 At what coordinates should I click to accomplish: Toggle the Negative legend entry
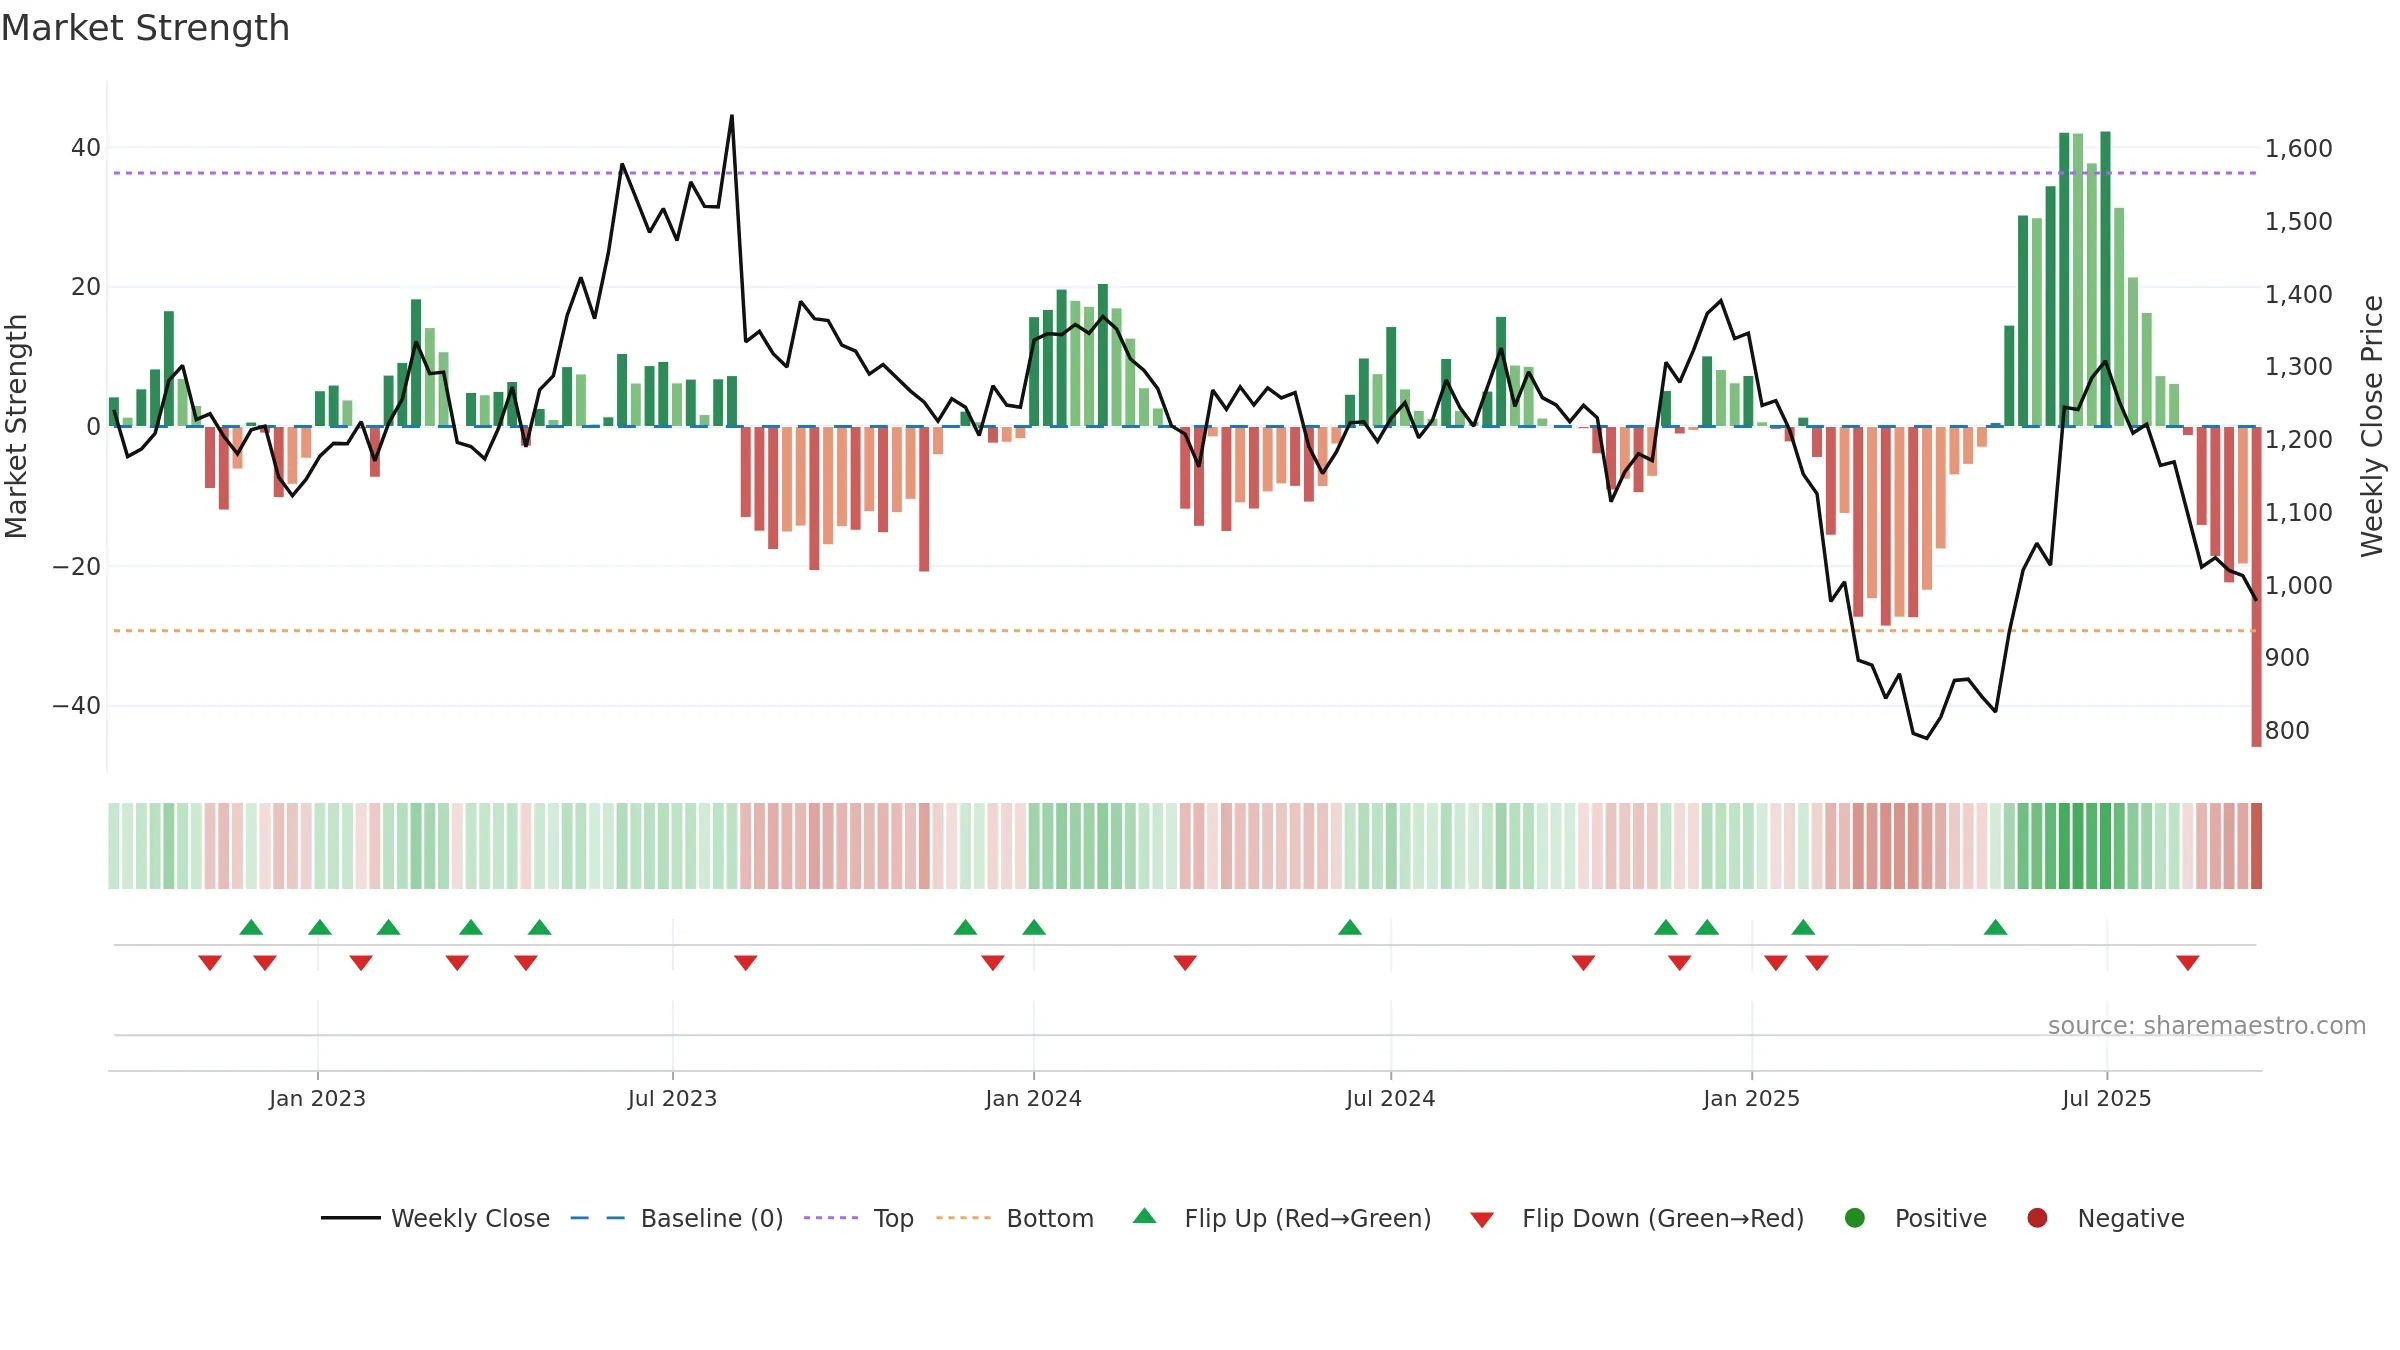coord(2105,1218)
